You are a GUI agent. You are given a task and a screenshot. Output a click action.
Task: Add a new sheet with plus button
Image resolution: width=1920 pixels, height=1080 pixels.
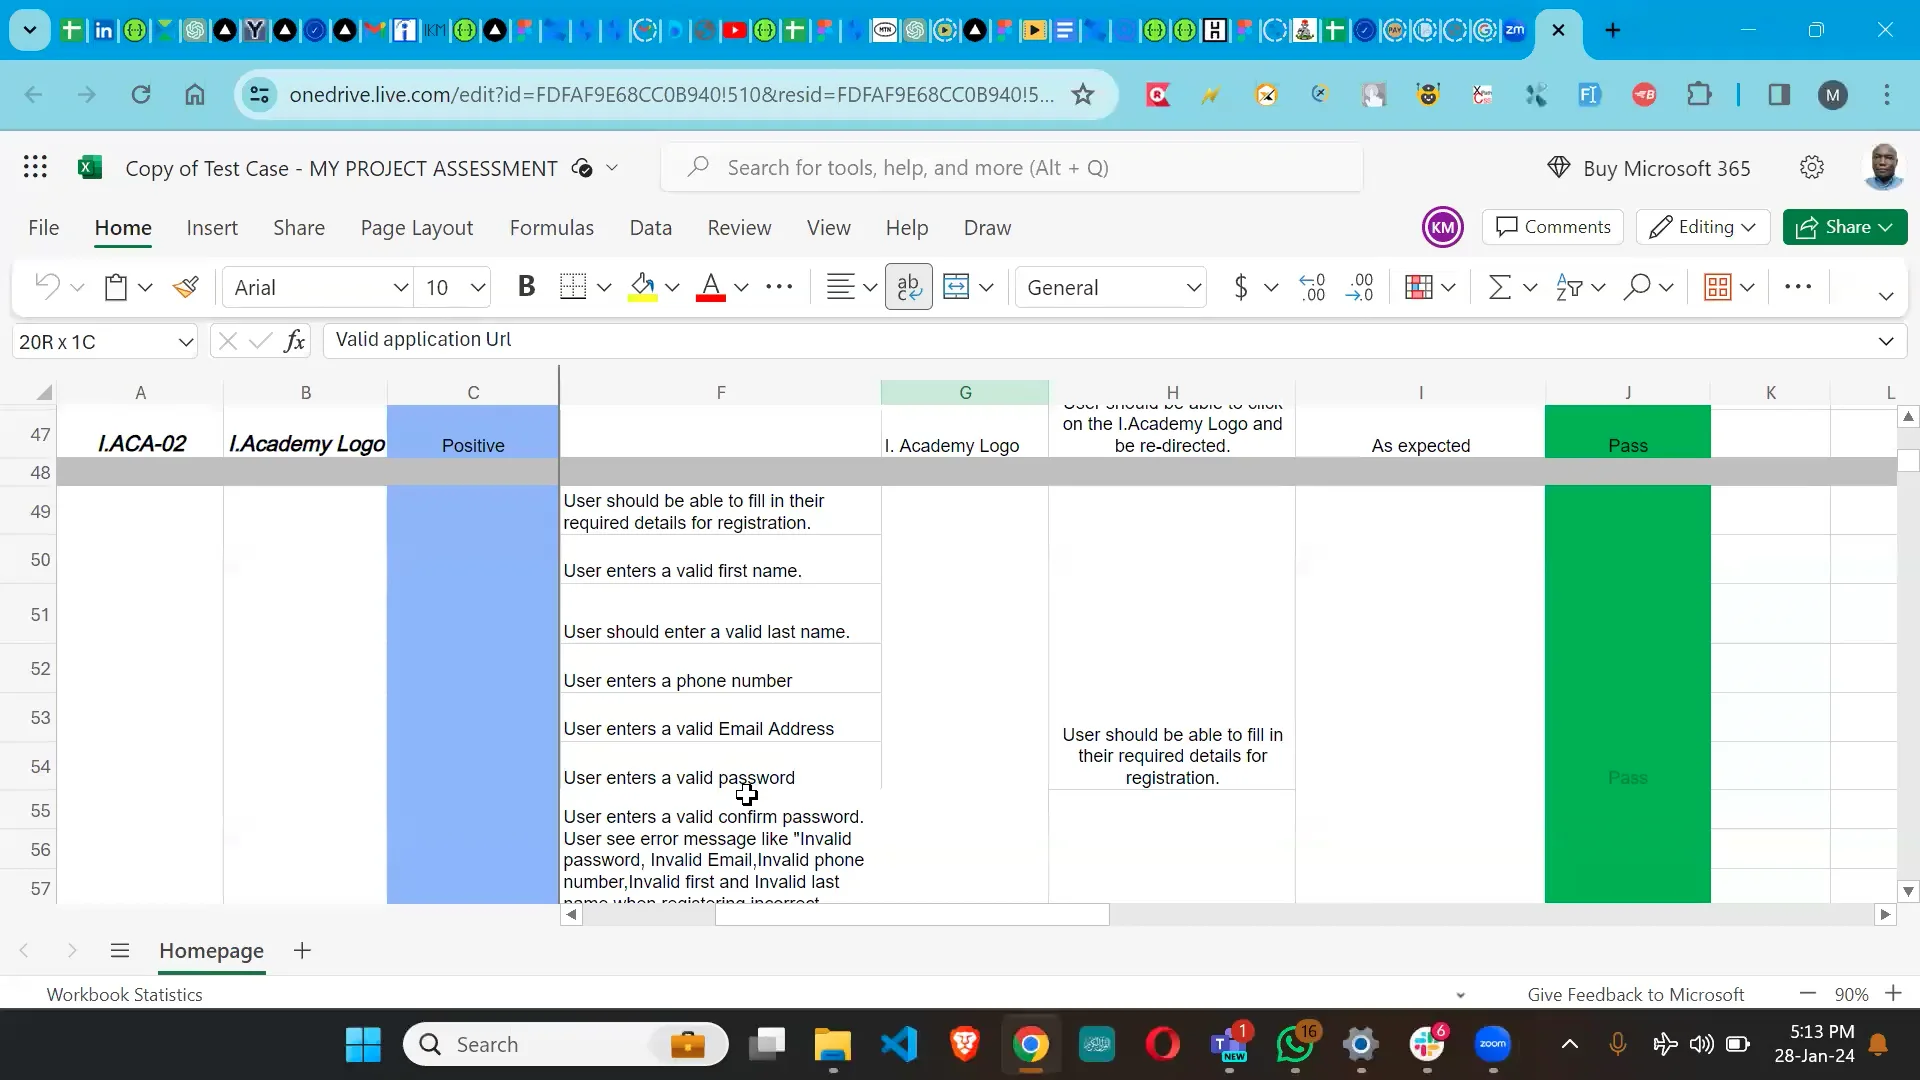tap(302, 950)
